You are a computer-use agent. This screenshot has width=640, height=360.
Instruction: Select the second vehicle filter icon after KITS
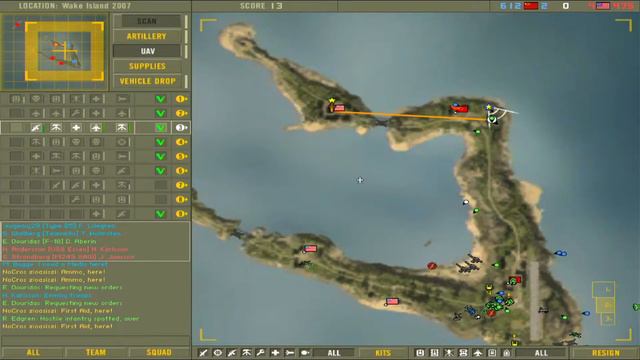click(434, 353)
